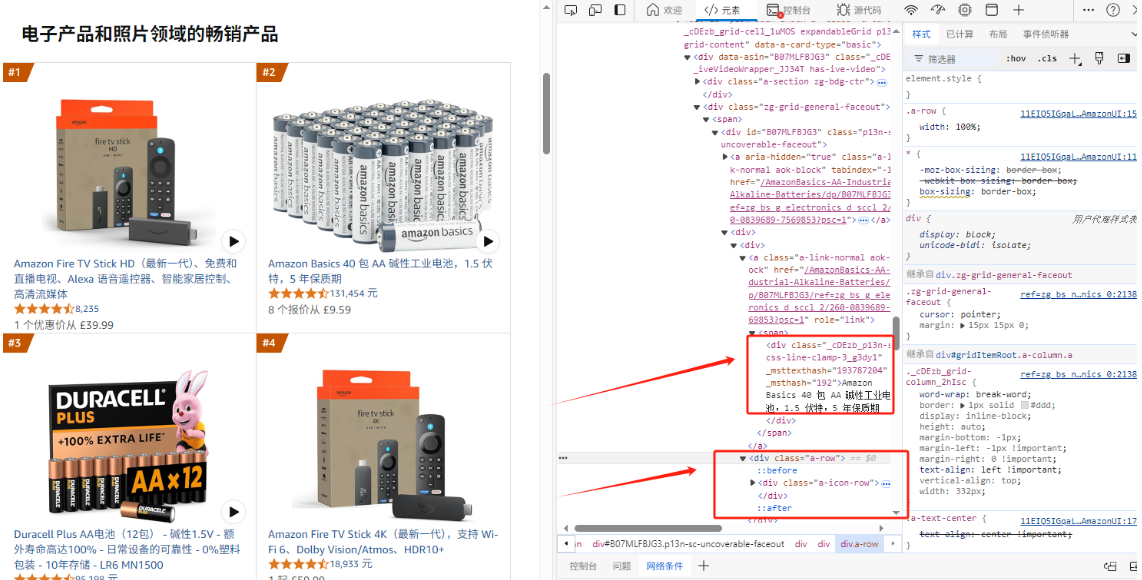Viewport: 1142px width, 580px height.
Task: Toggle computed styles sidebar icon
Action: coord(1123,59)
